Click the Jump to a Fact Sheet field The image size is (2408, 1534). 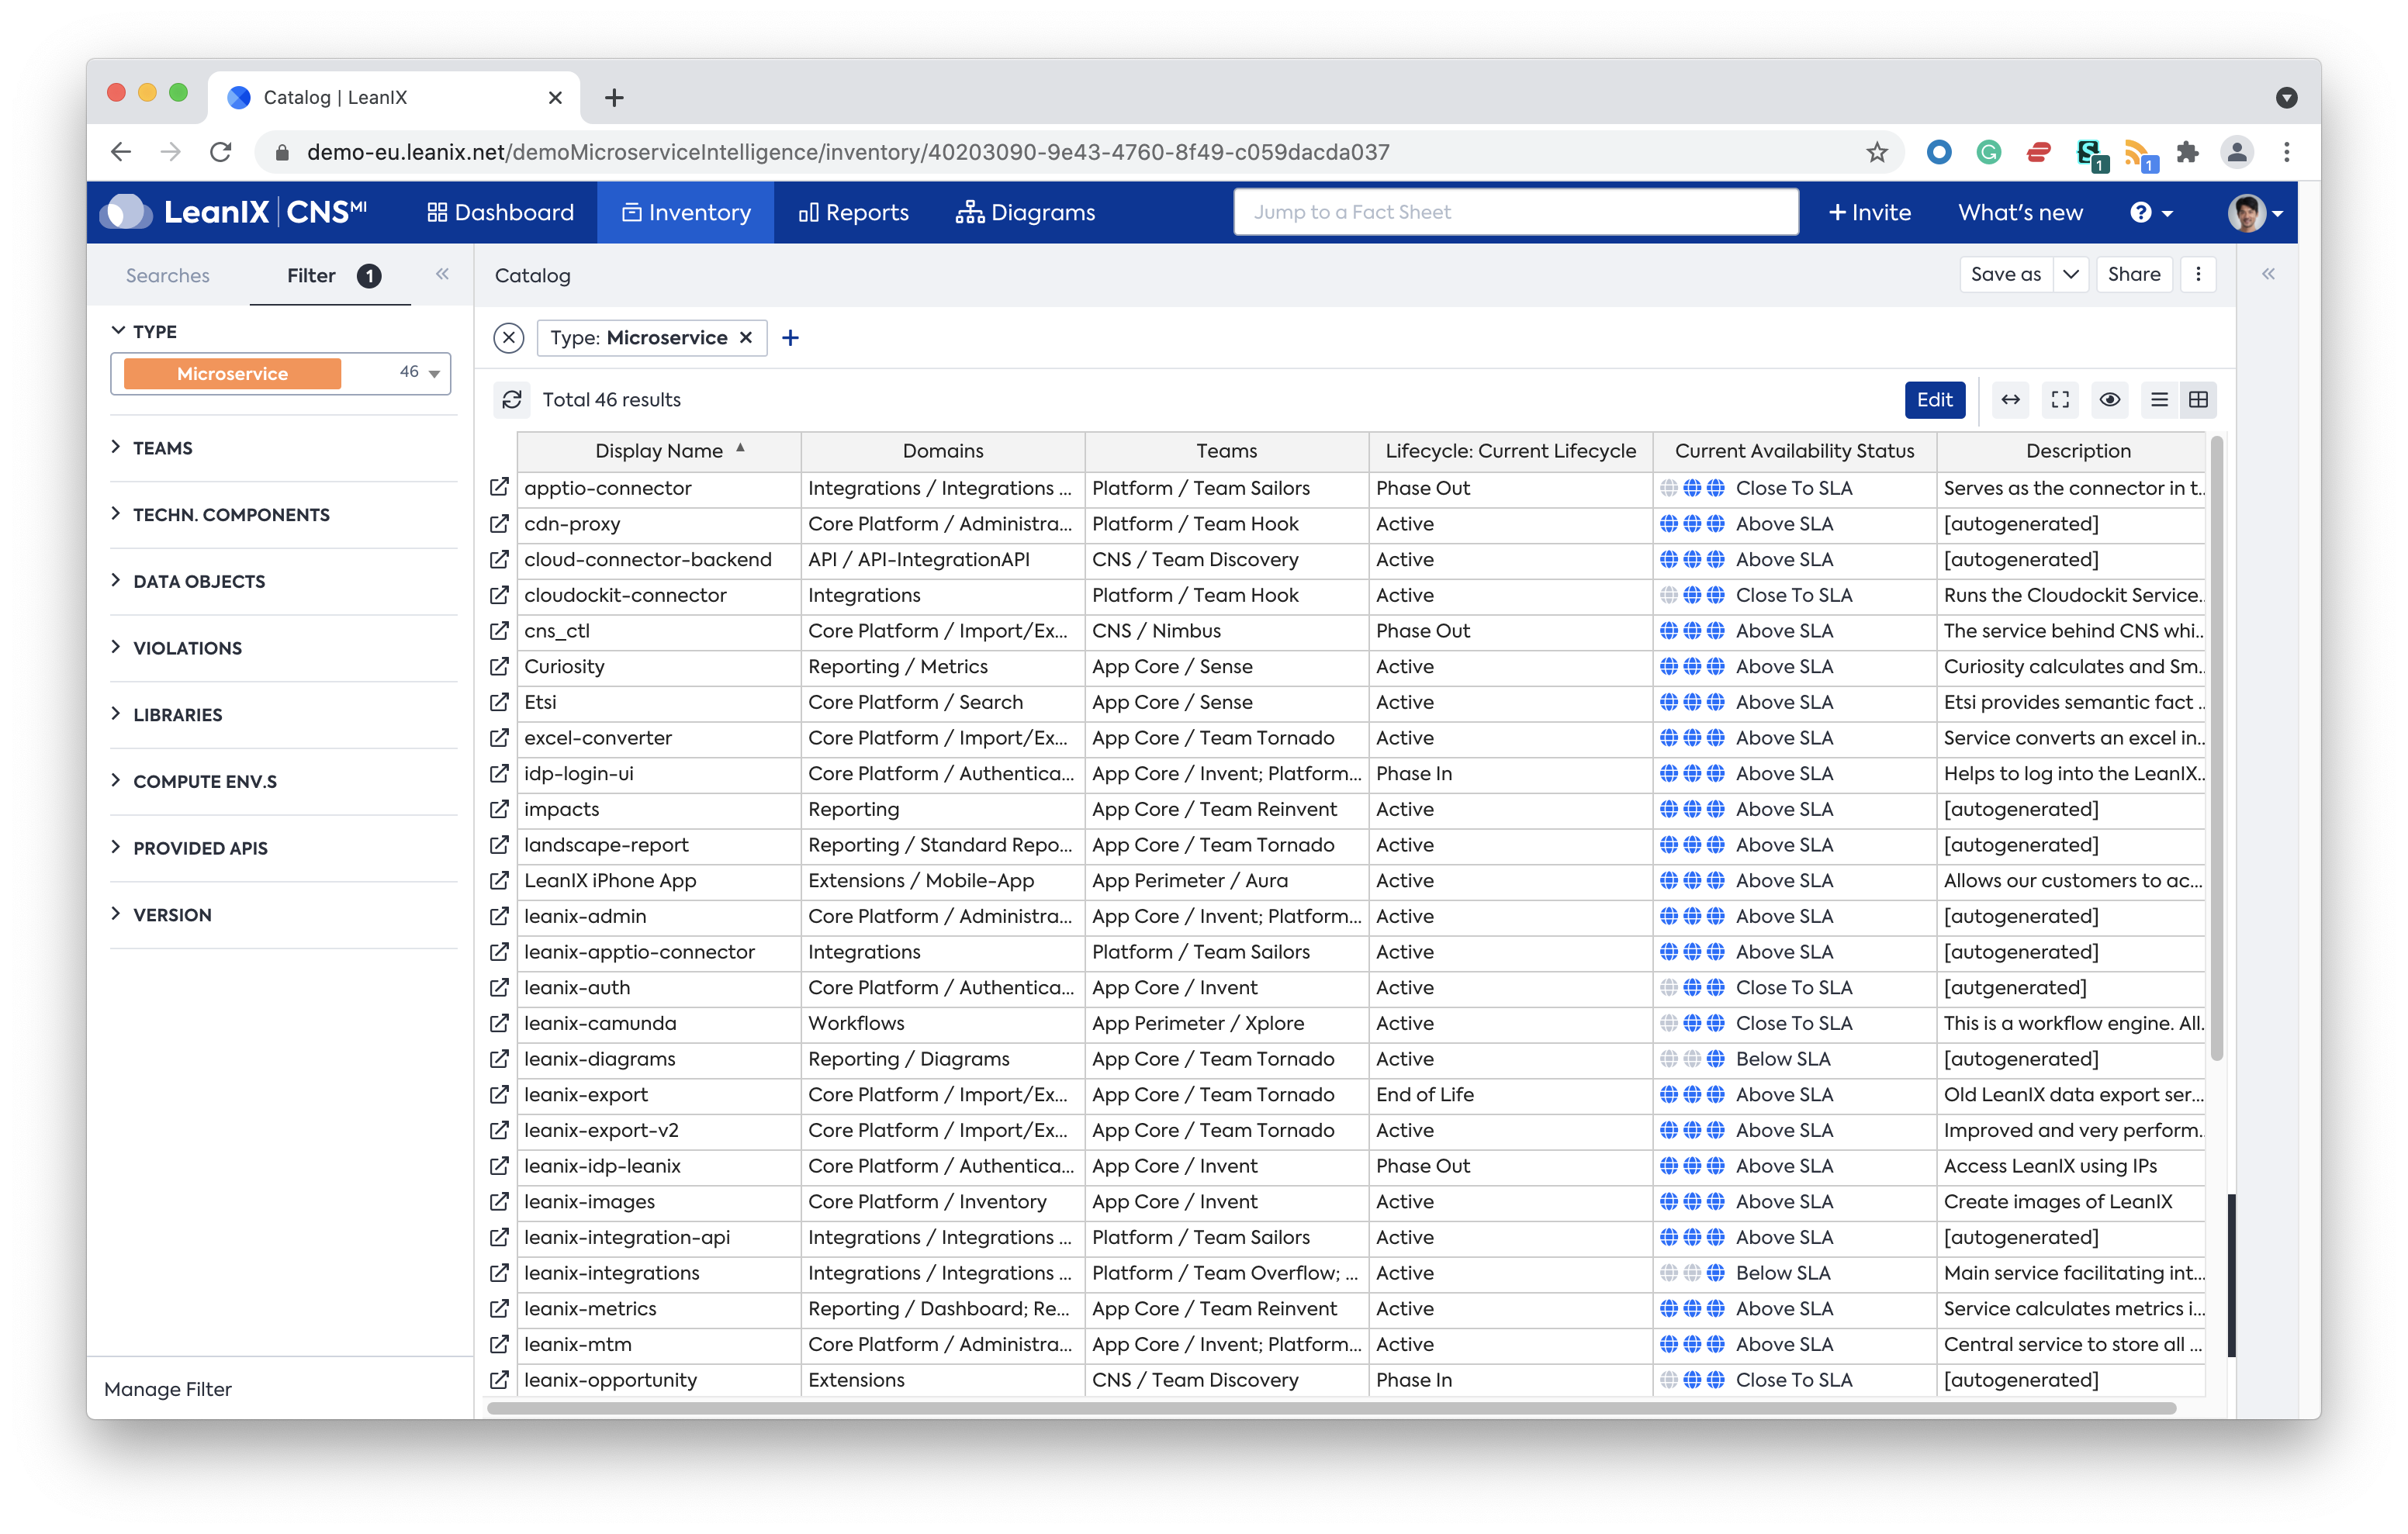point(1515,212)
